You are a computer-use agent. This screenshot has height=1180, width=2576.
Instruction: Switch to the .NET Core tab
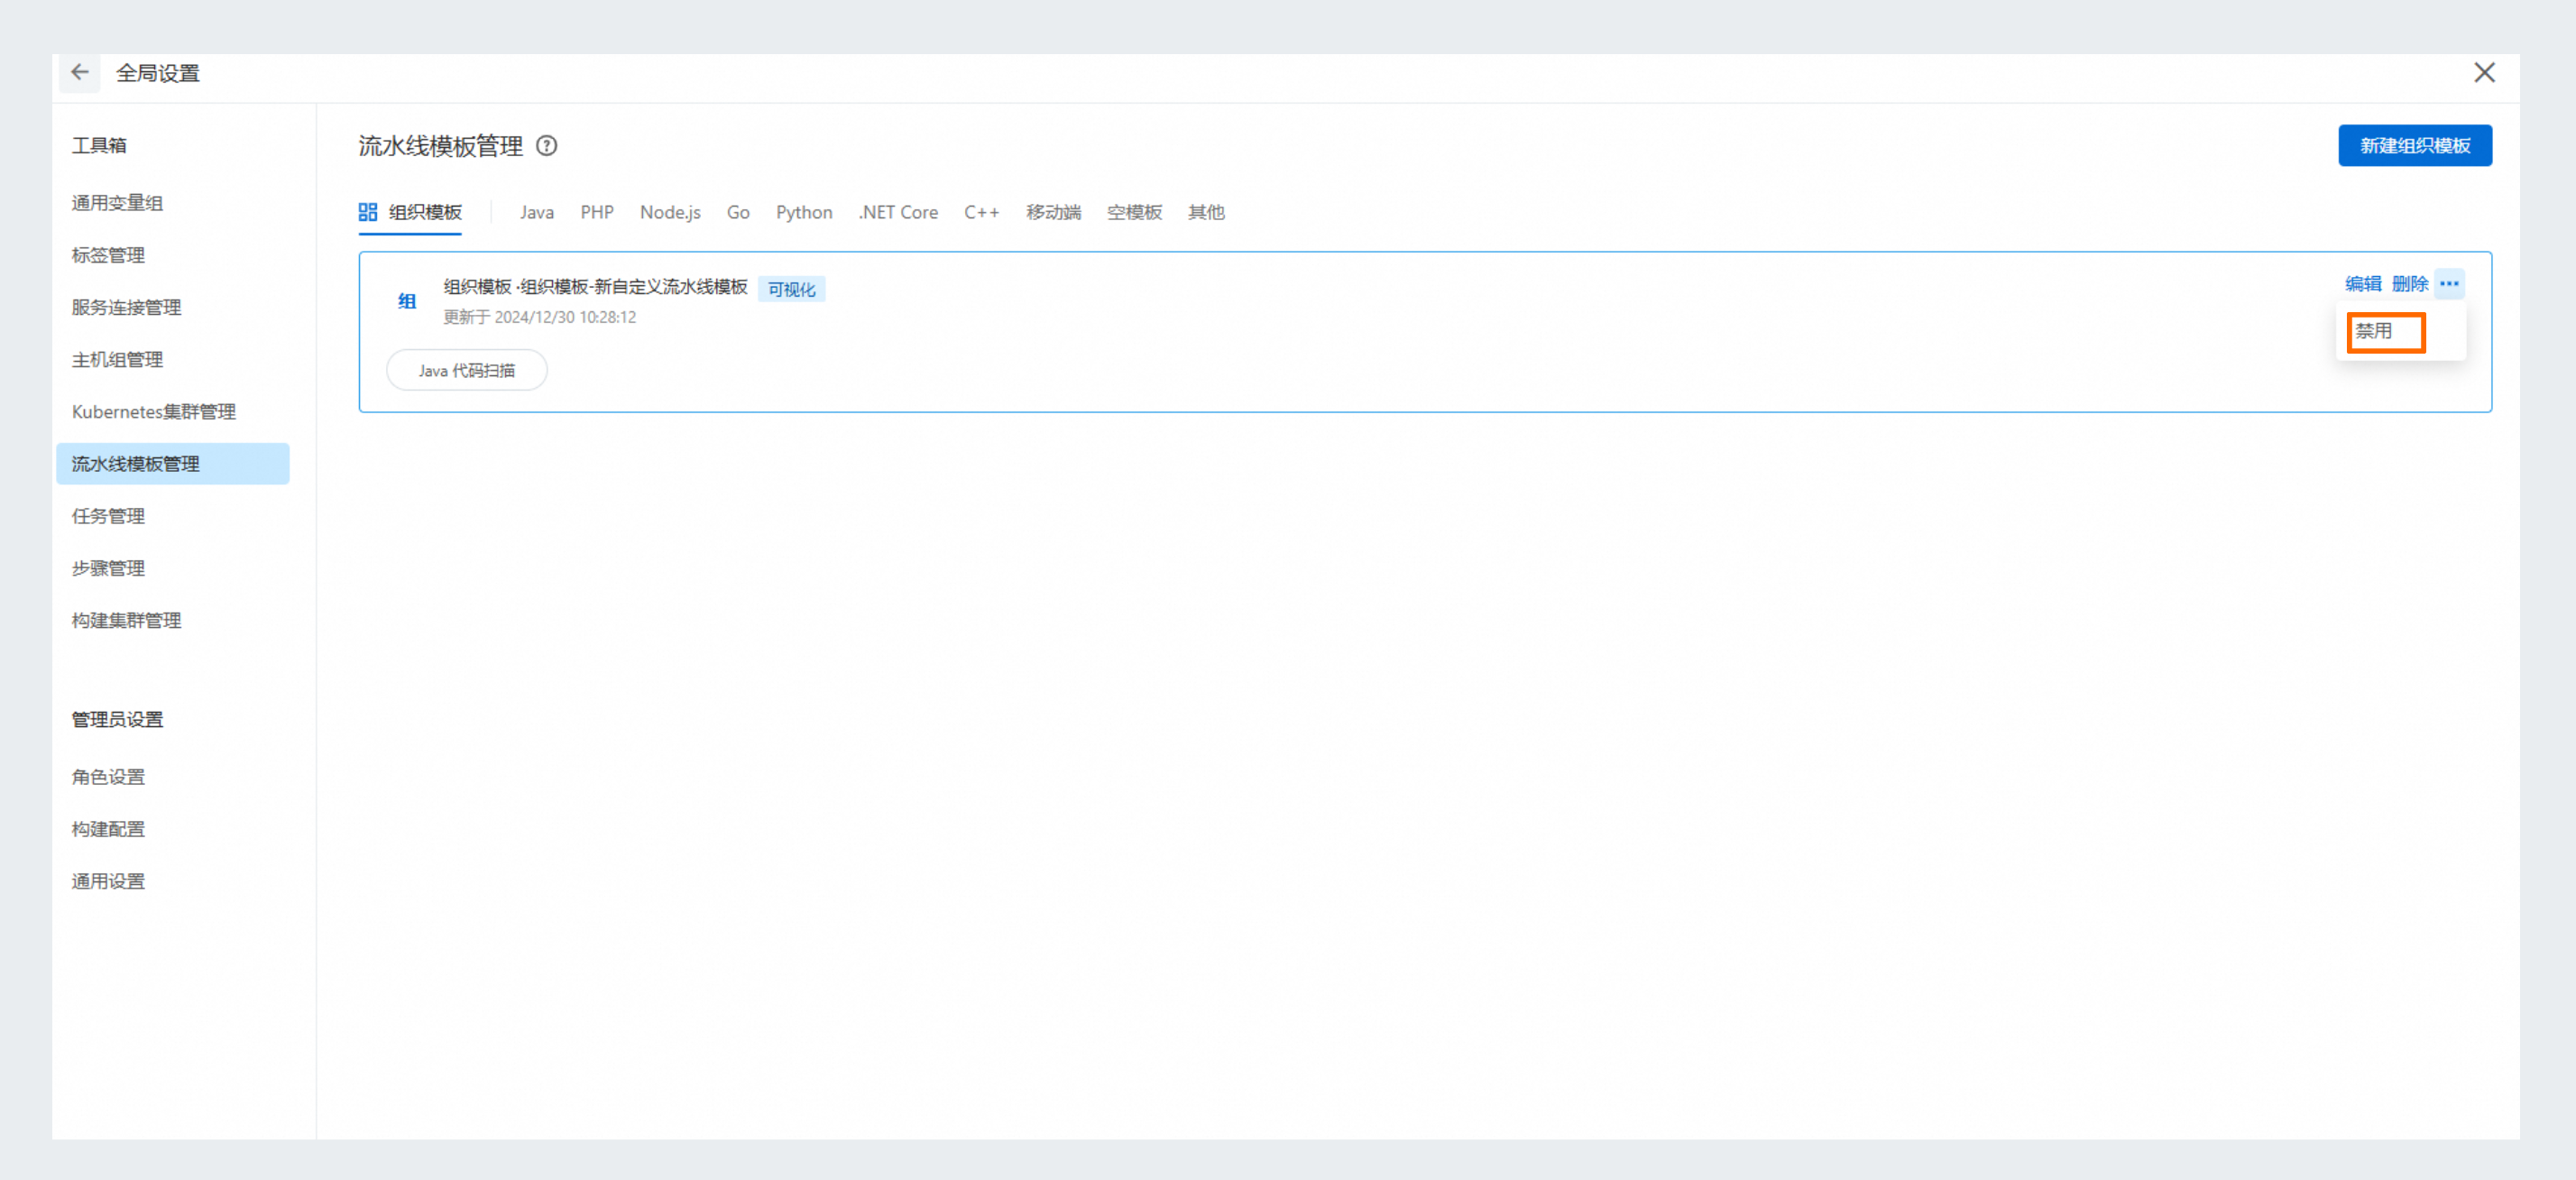point(898,212)
